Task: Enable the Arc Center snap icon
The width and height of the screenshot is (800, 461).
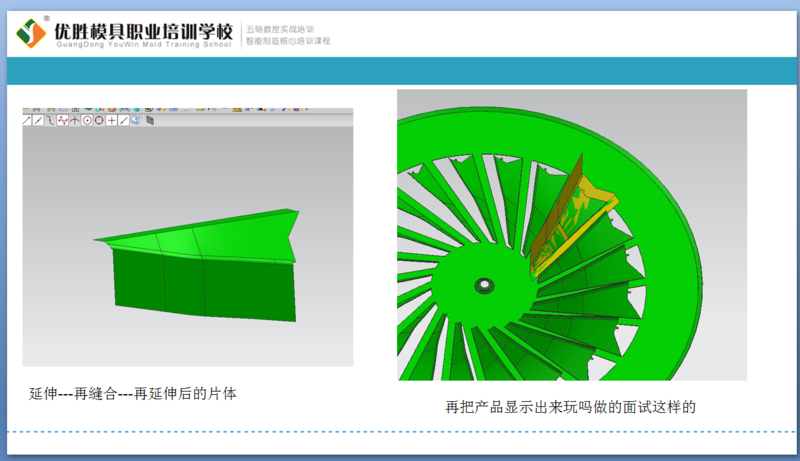Action: [x=87, y=120]
